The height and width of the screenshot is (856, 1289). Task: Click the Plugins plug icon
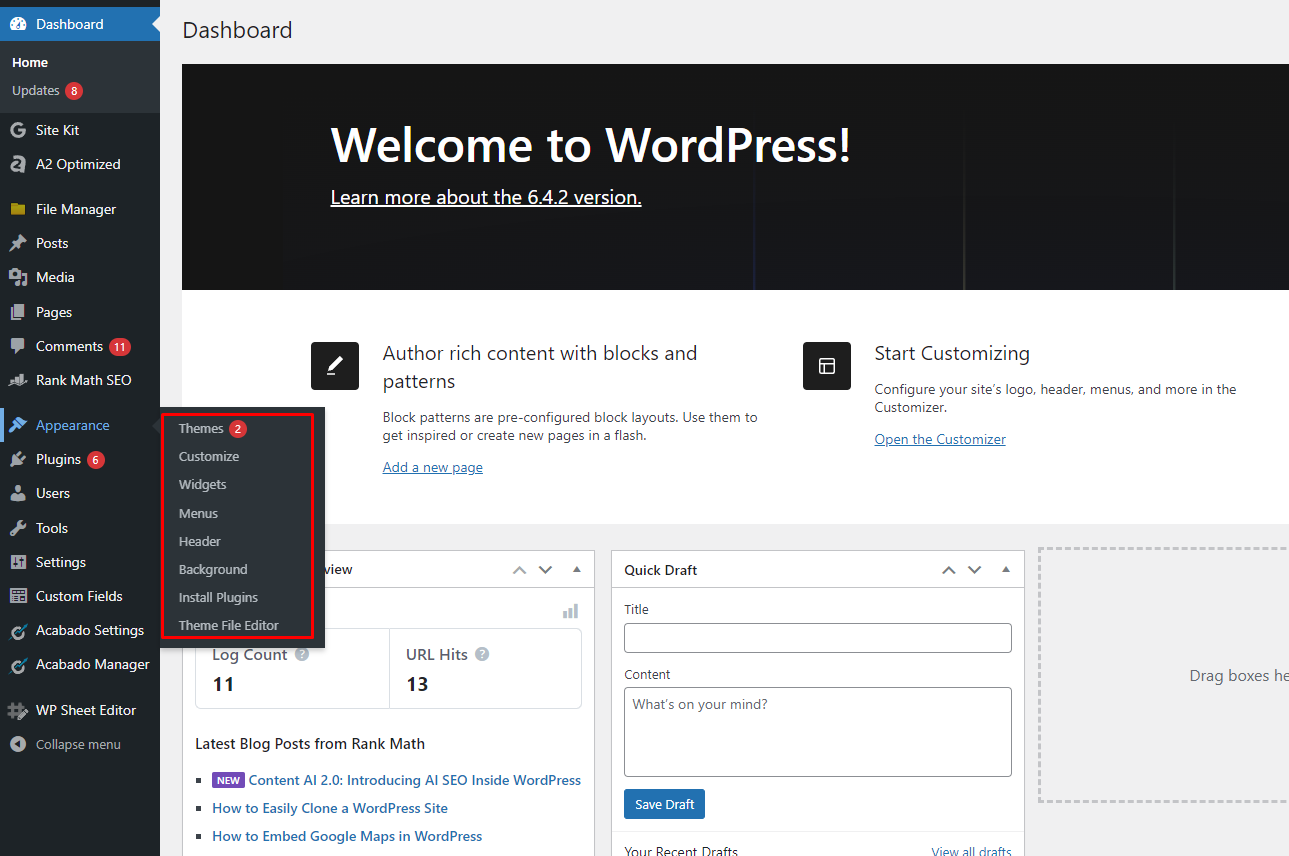(x=17, y=459)
